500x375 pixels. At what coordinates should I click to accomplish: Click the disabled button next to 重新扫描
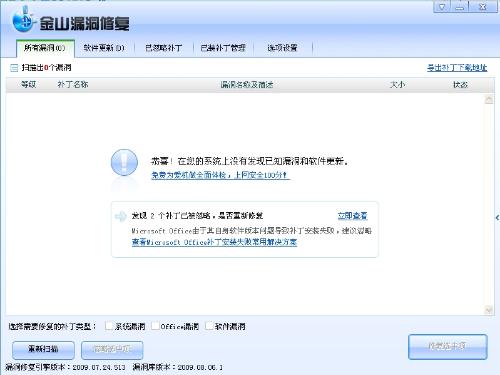coord(112,350)
